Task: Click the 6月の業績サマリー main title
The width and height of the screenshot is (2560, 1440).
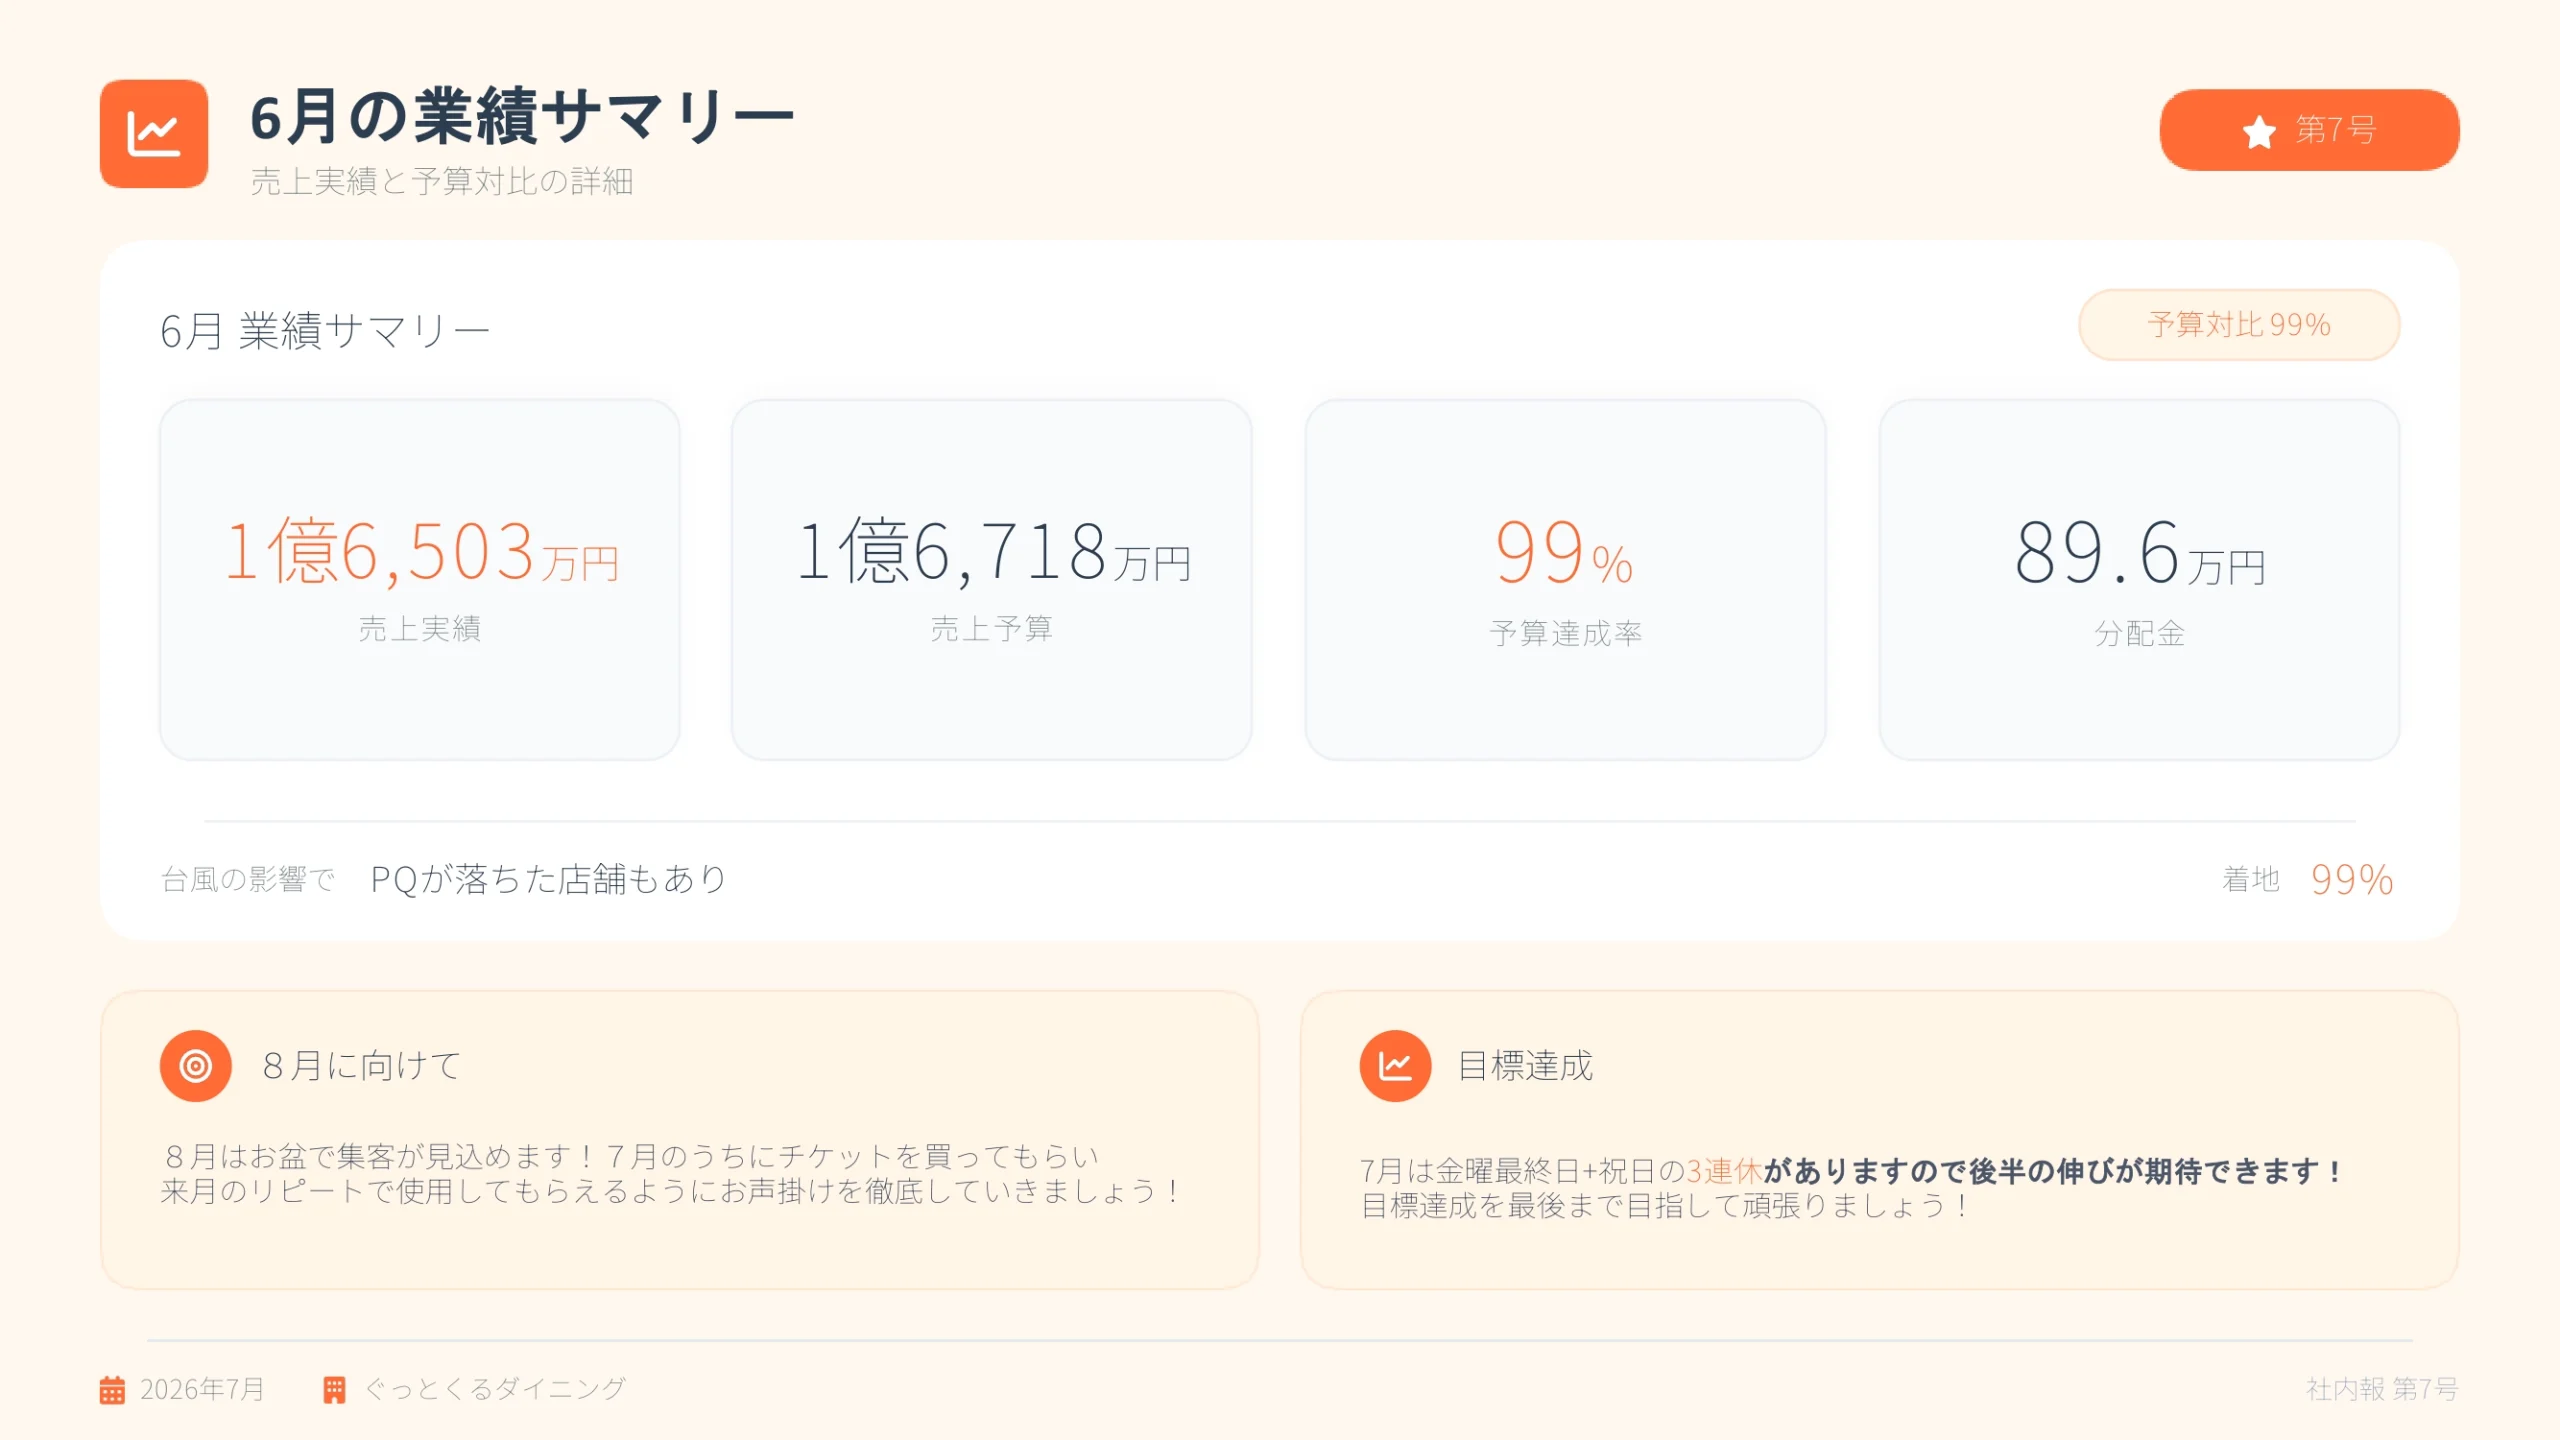Action: tap(522, 116)
